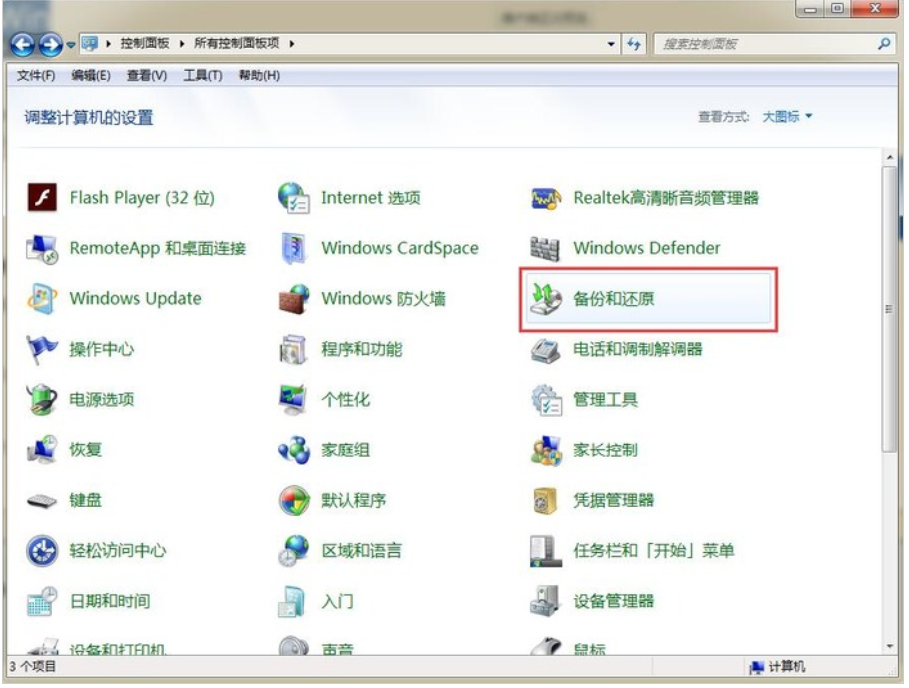The width and height of the screenshot is (909, 688).
Task: Open the Flash Player (32 位) icon
Action: click(42, 198)
